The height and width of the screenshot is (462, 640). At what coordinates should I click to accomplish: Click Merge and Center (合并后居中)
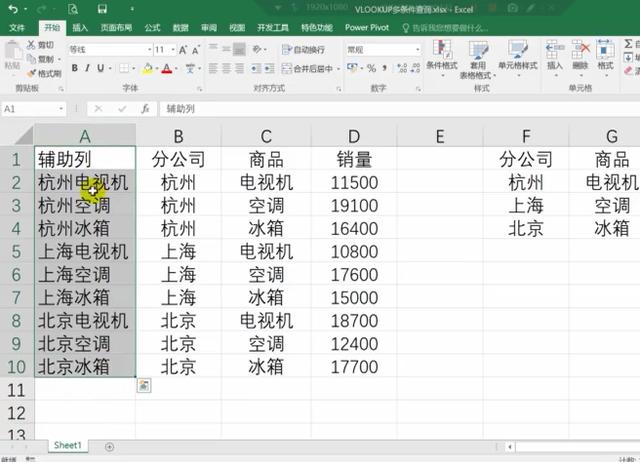tap(307, 69)
